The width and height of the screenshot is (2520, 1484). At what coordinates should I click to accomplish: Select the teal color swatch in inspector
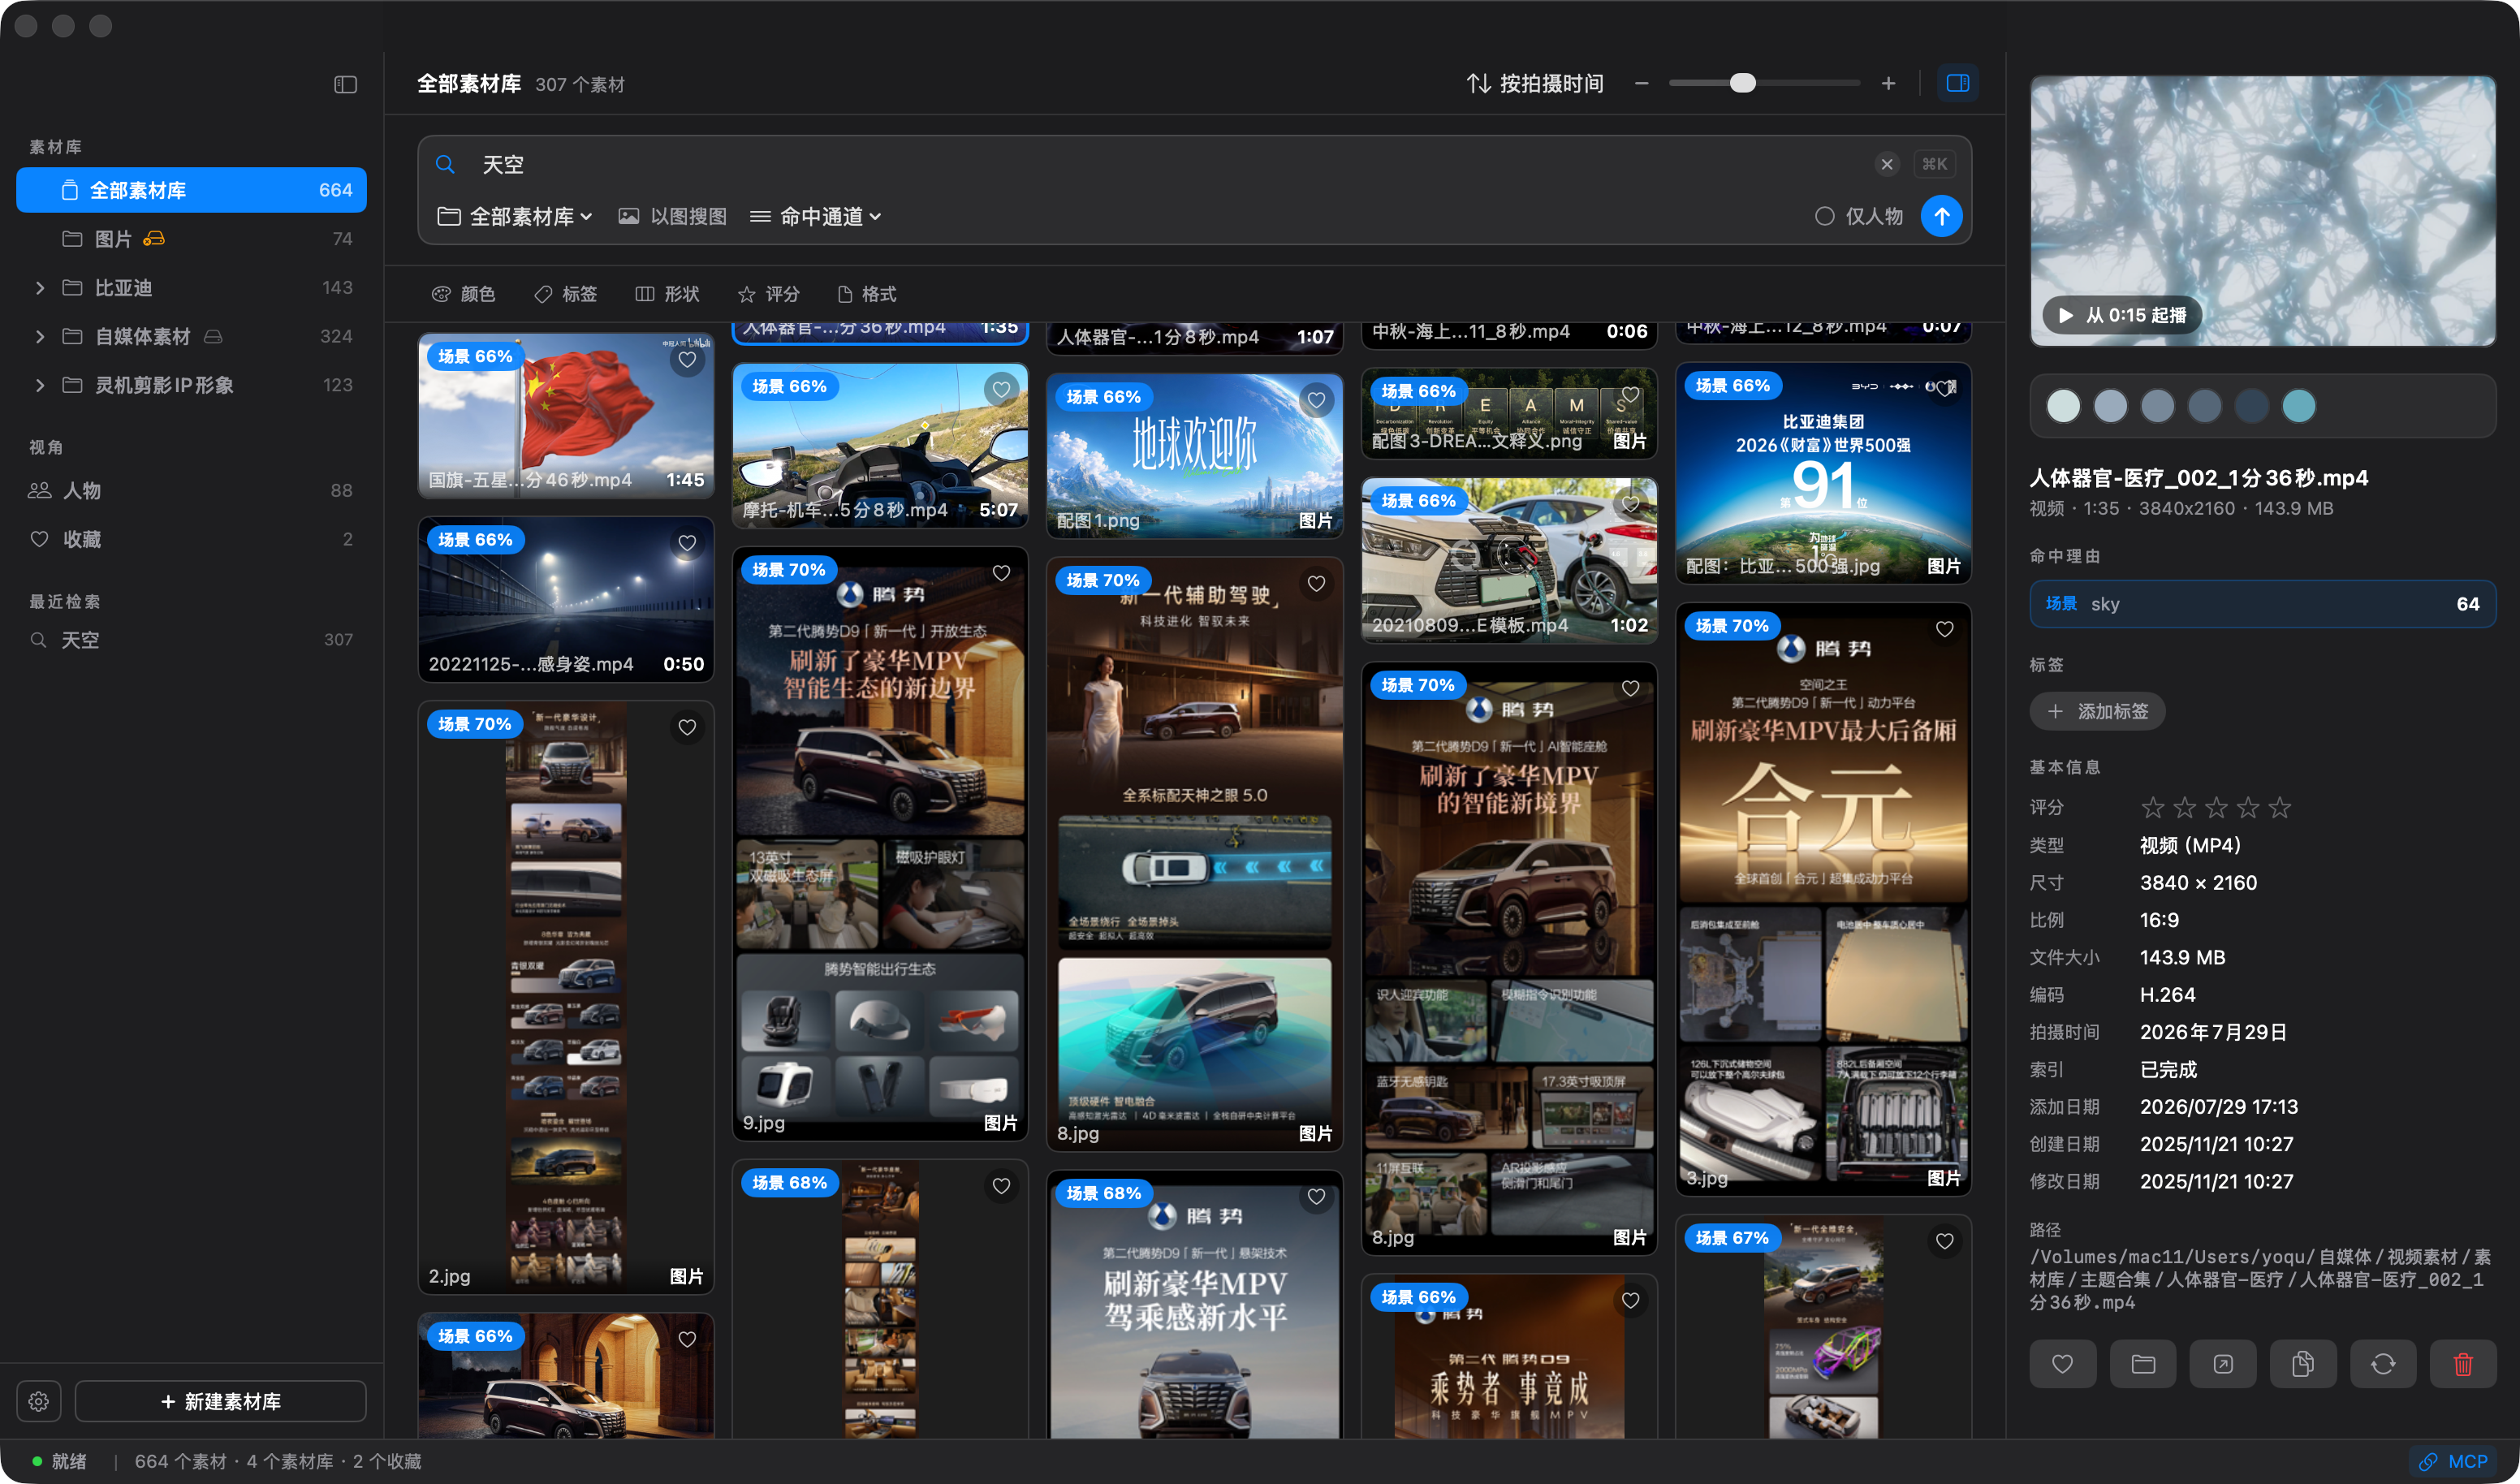pyautogui.click(x=2298, y=406)
